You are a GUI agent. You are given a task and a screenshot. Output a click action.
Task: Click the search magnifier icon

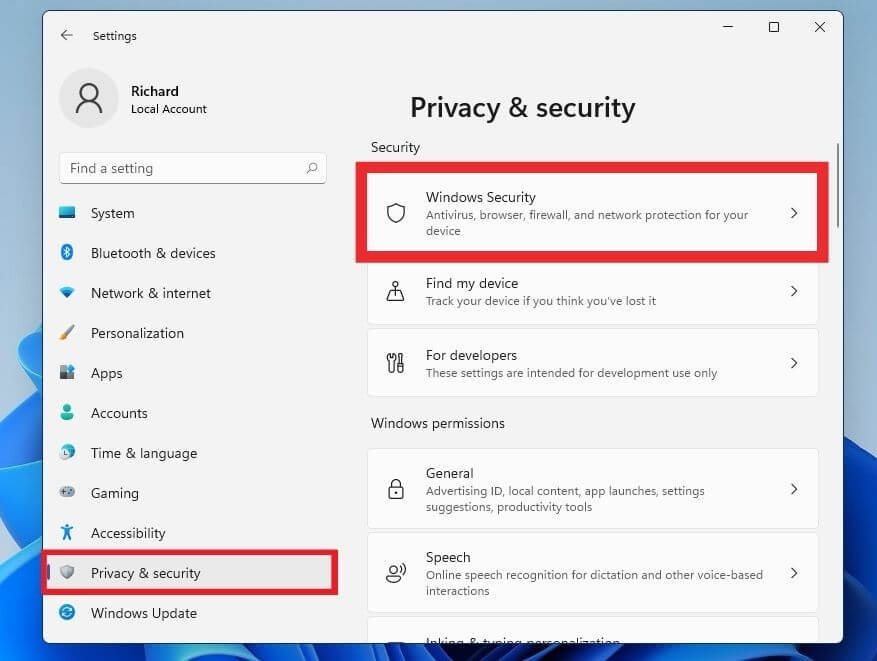(x=312, y=168)
